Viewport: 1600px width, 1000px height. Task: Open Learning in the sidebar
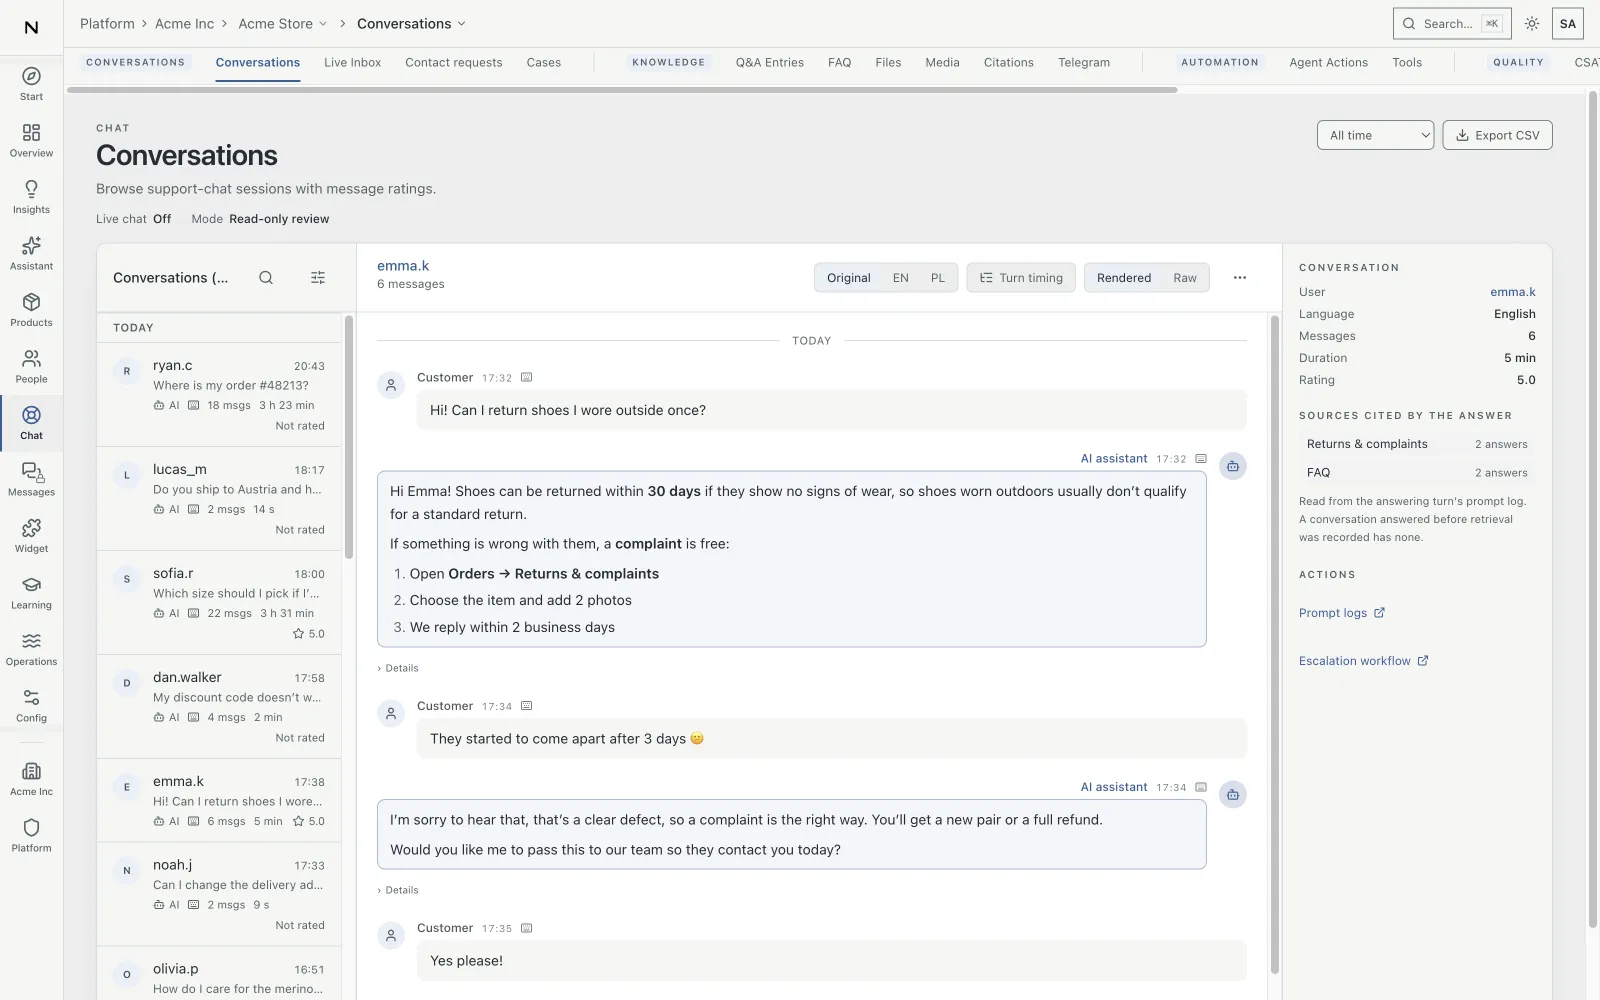pyautogui.click(x=31, y=593)
